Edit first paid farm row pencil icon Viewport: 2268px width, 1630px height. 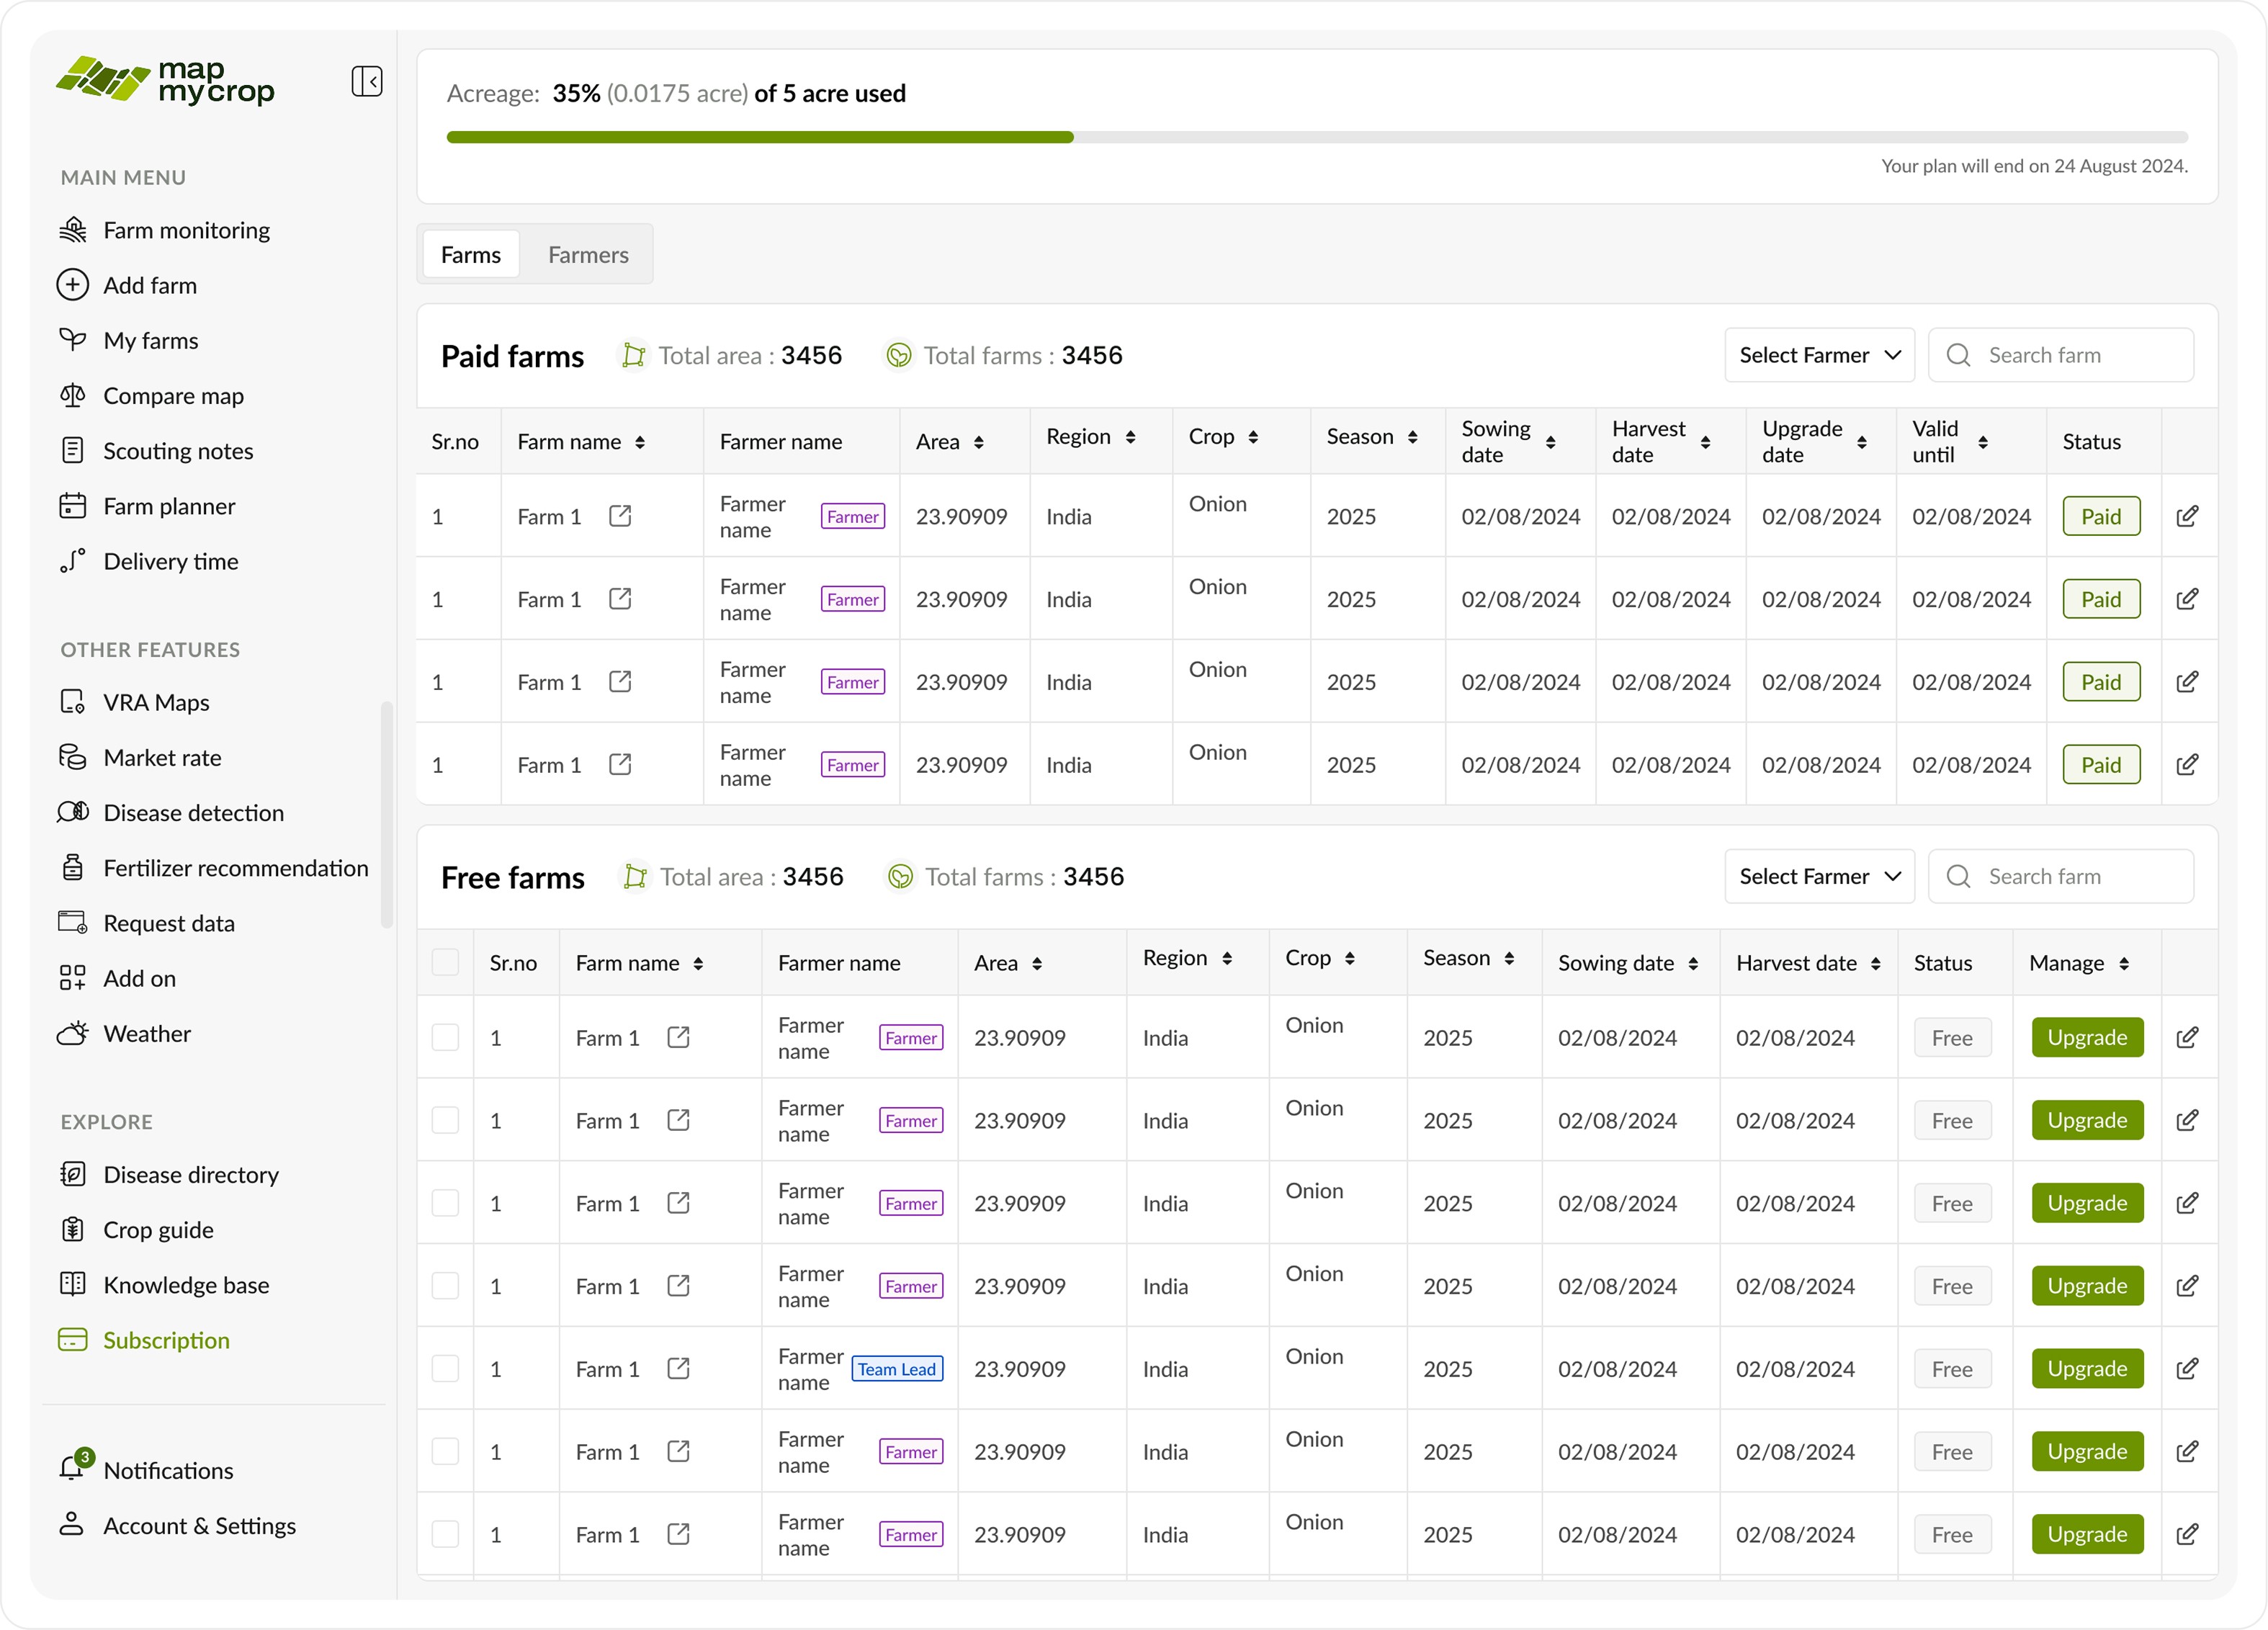click(2187, 516)
